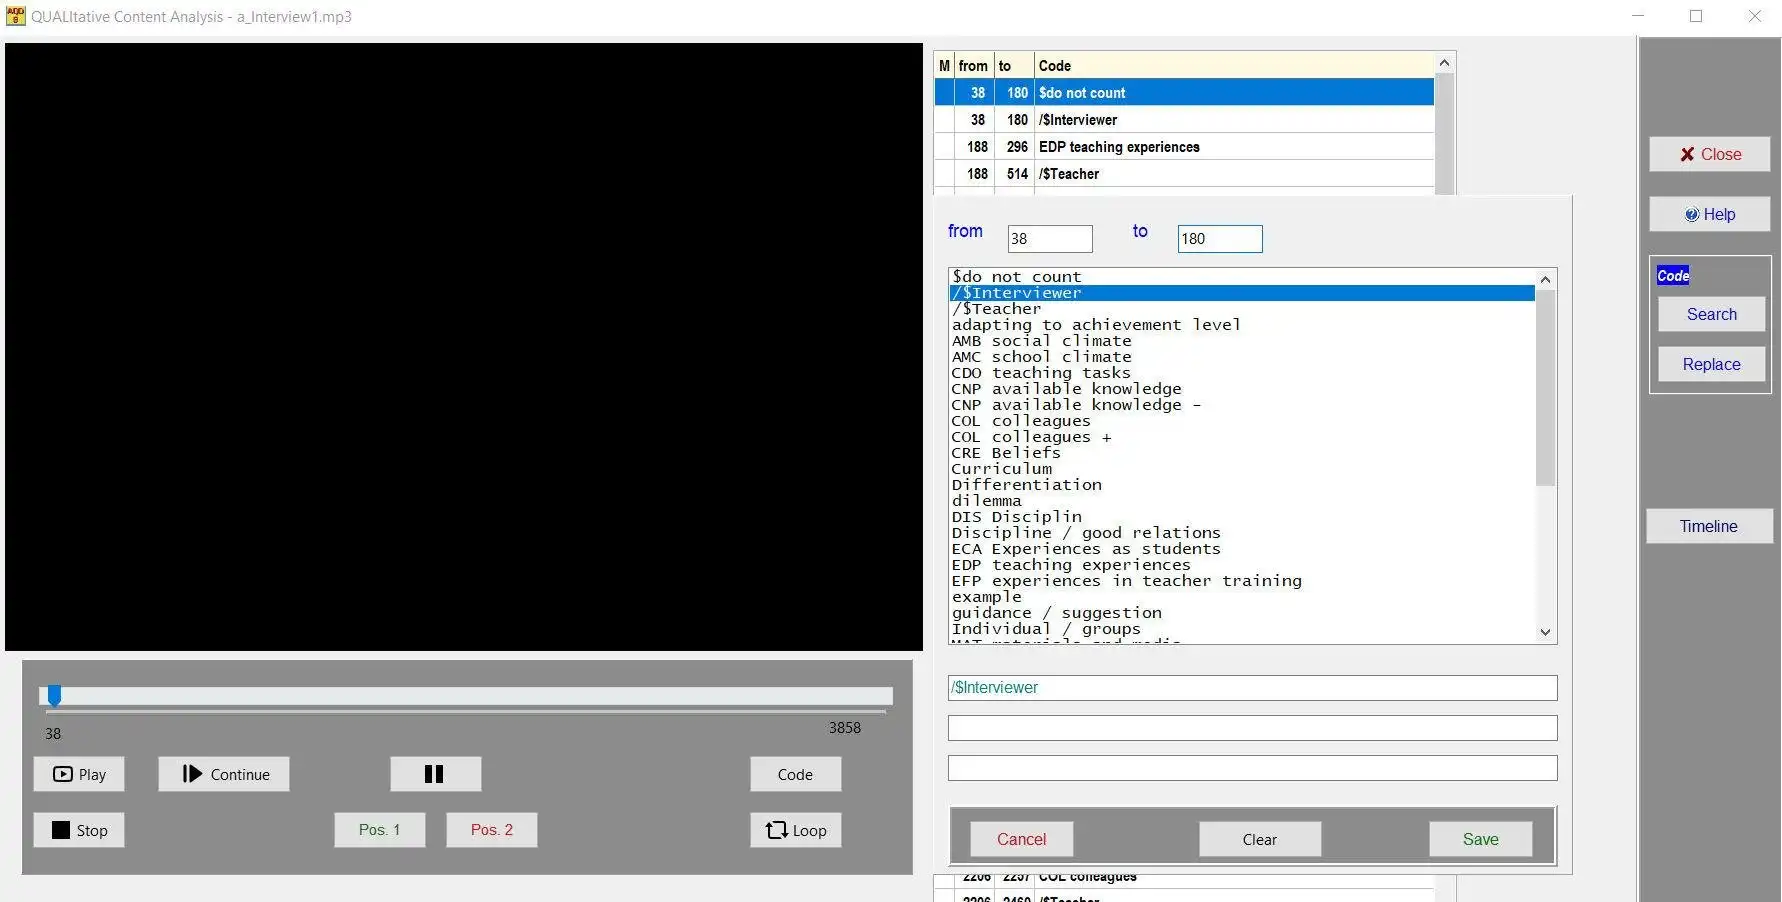Minimize the application window
The height and width of the screenshot is (902, 1782).
point(1638,16)
